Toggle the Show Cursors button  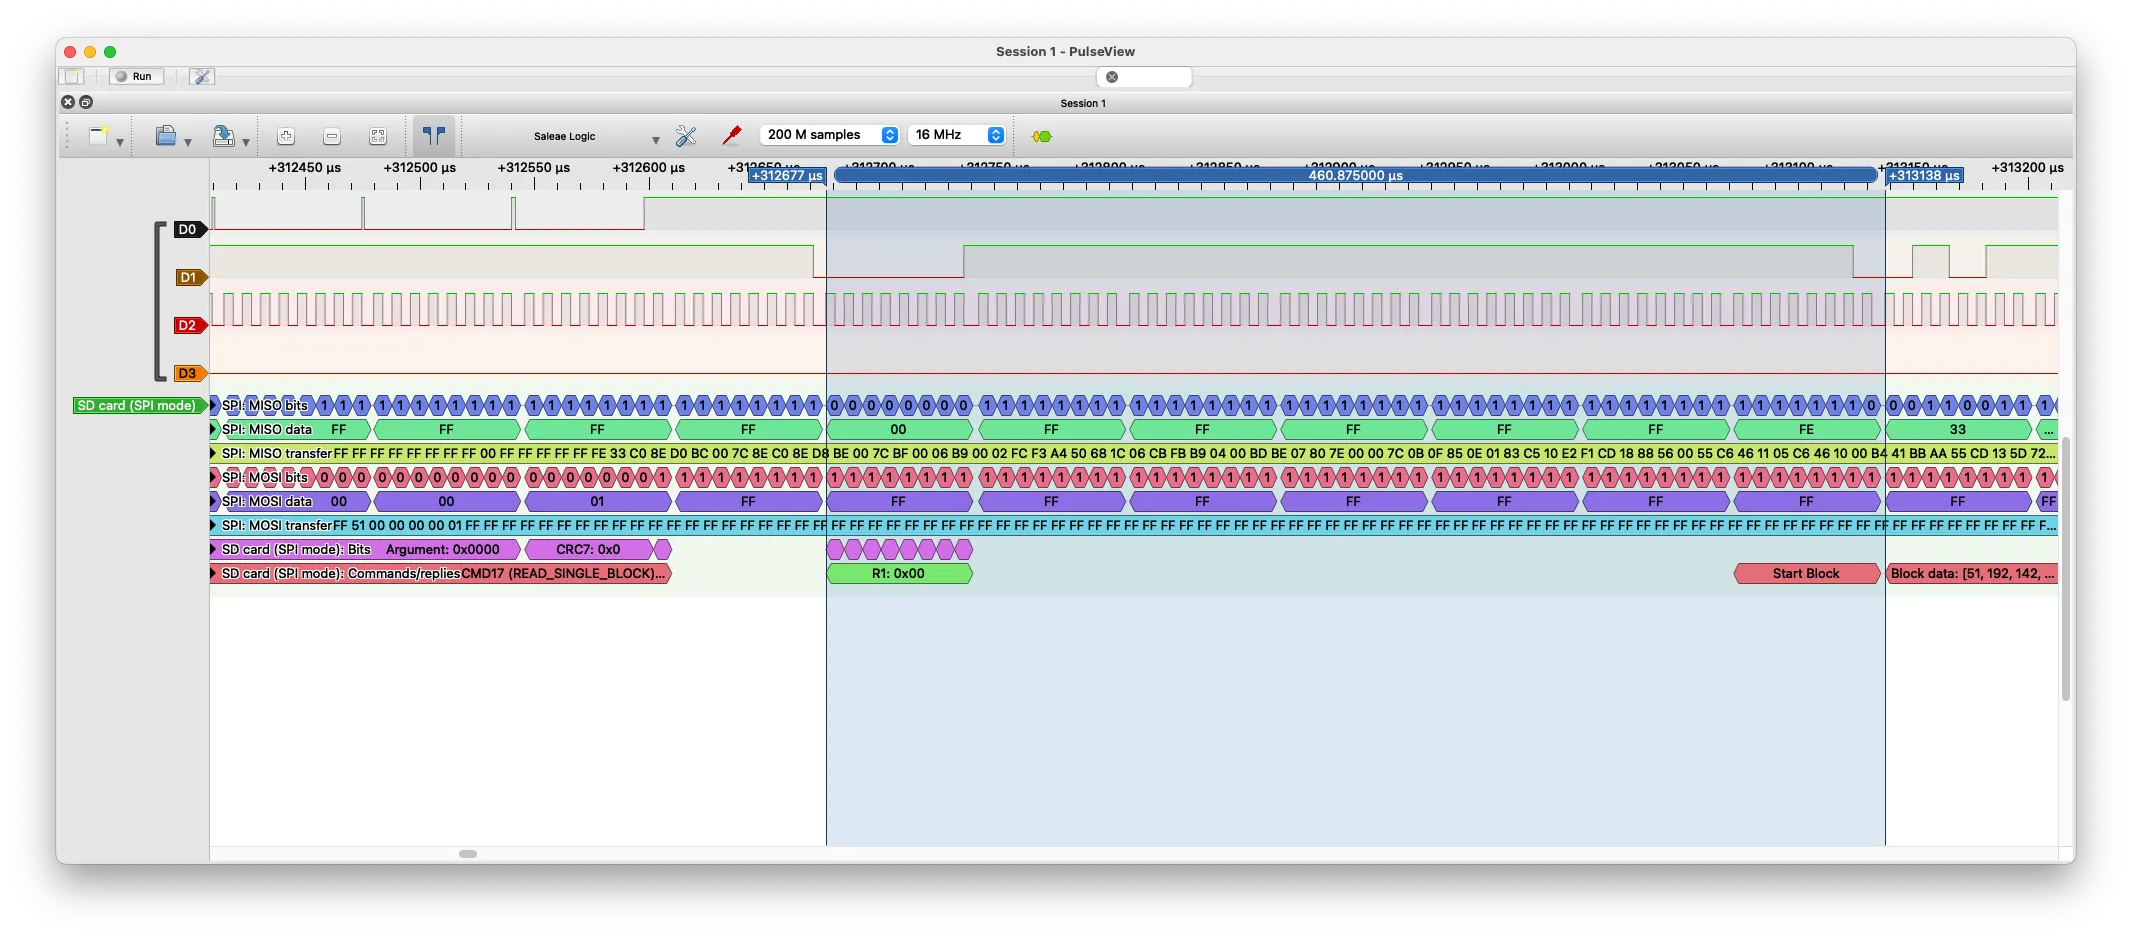click(434, 135)
